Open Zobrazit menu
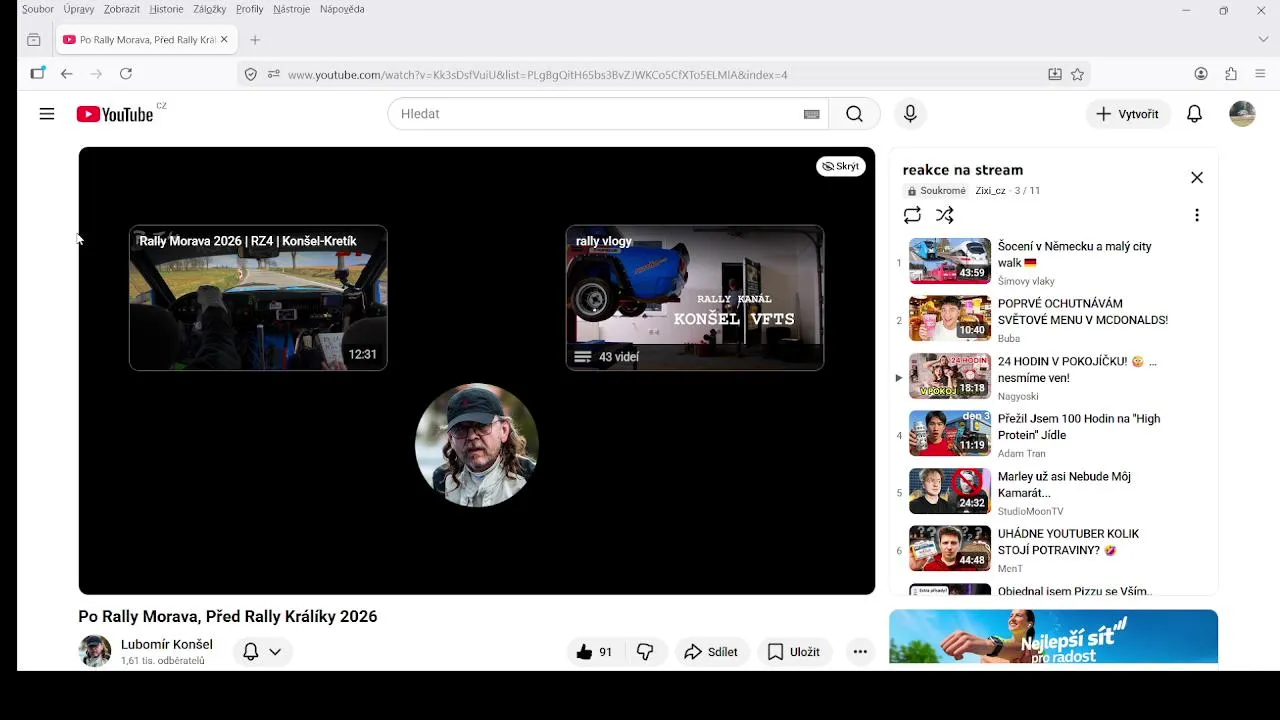Image resolution: width=1280 pixels, height=720 pixels. [x=122, y=9]
